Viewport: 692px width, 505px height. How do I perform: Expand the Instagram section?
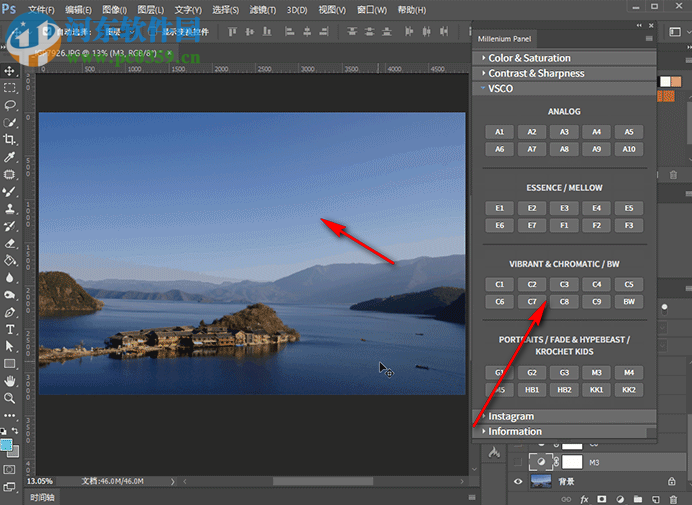point(511,416)
